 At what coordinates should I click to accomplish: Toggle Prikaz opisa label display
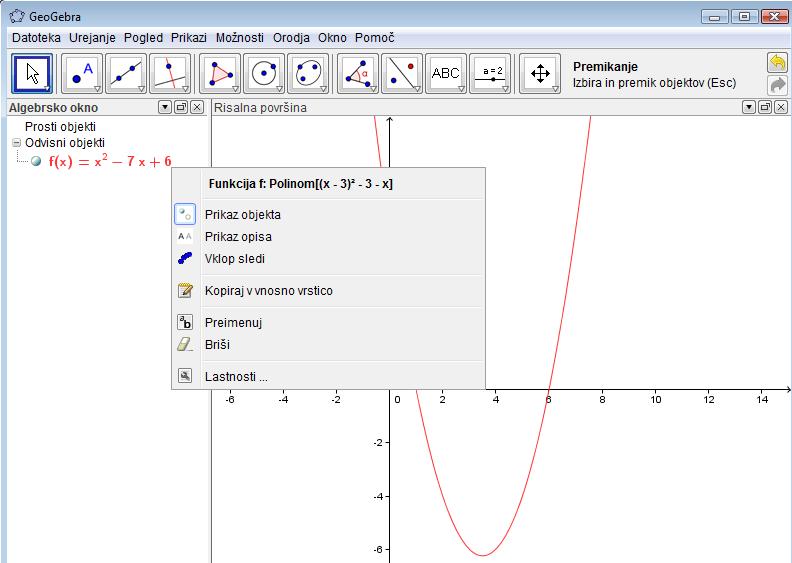(238, 237)
